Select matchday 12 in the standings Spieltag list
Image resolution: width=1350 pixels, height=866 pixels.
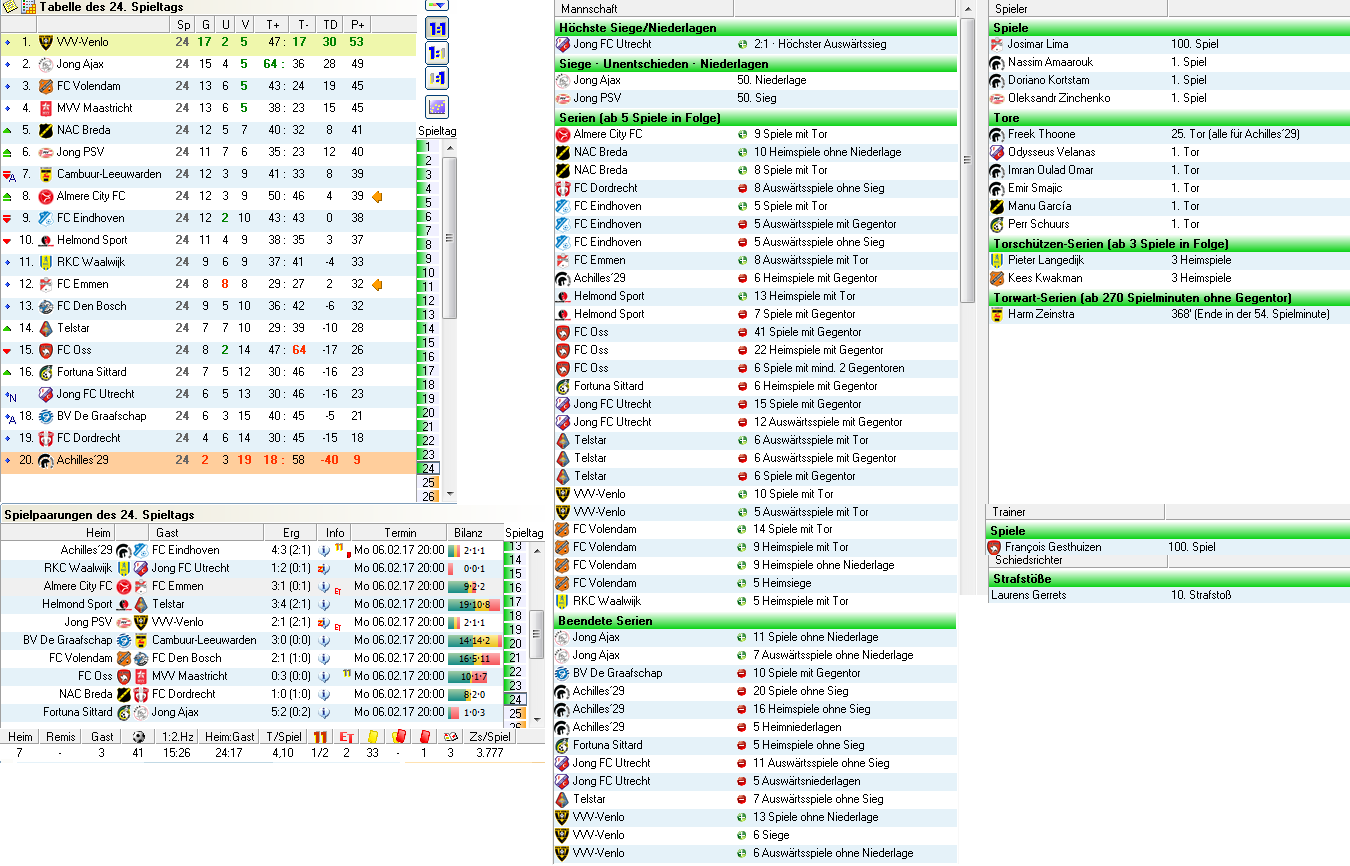427,300
